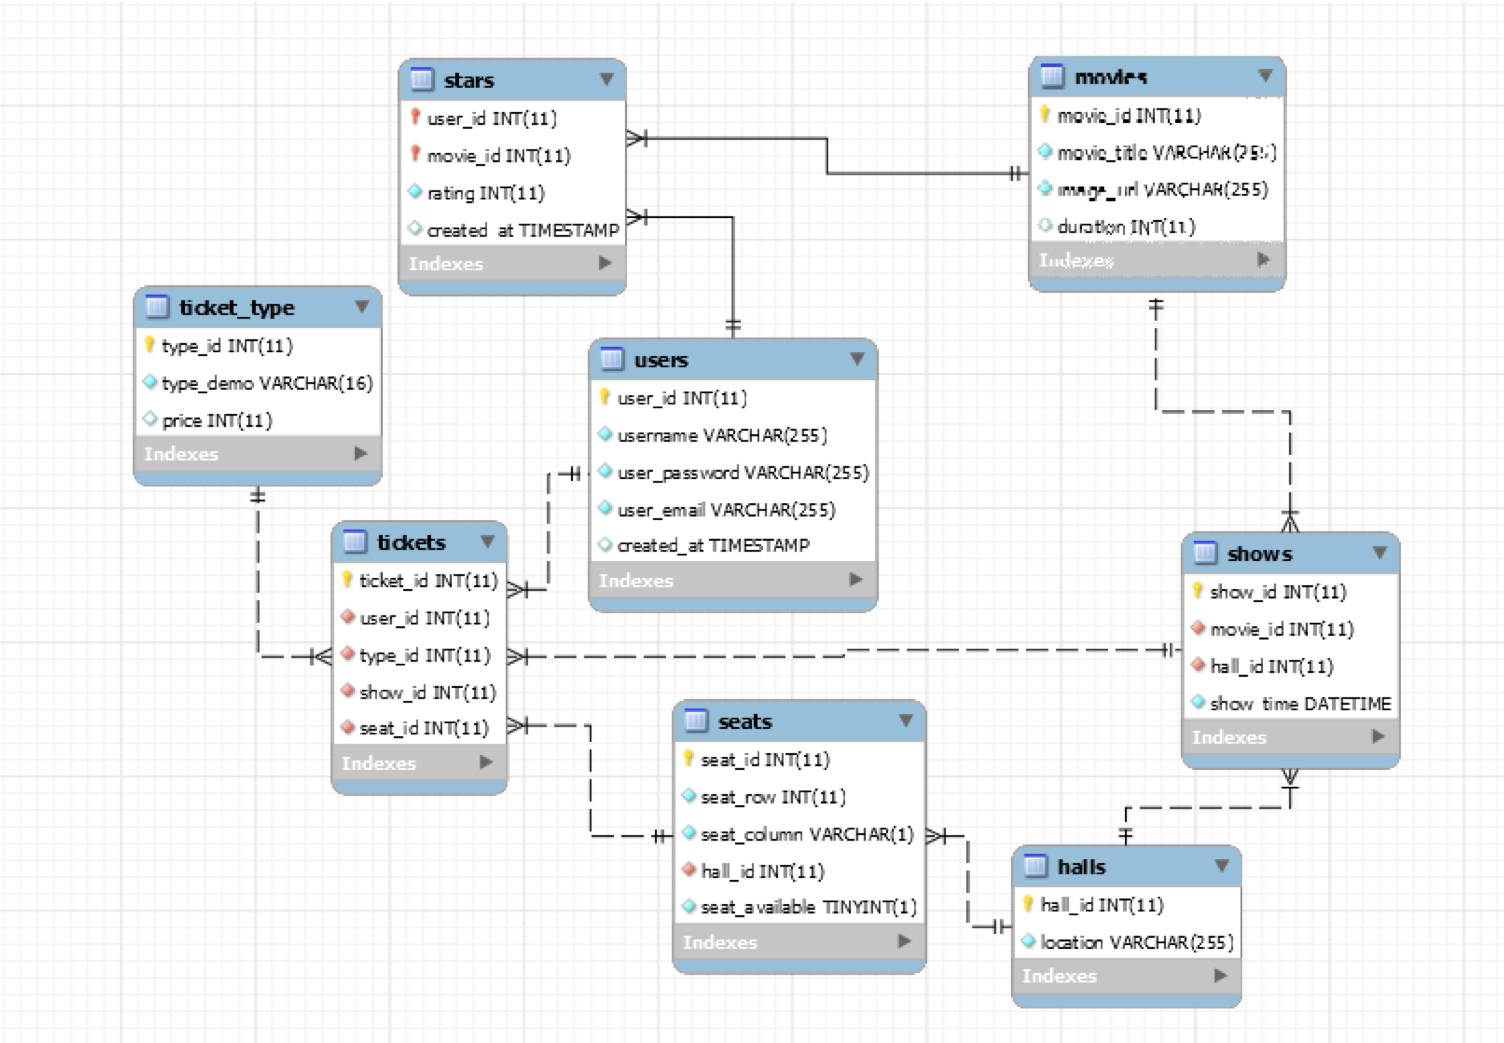Collapse the shows table via header arrow
The width and height of the screenshot is (1504, 1043).
click(1379, 553)
